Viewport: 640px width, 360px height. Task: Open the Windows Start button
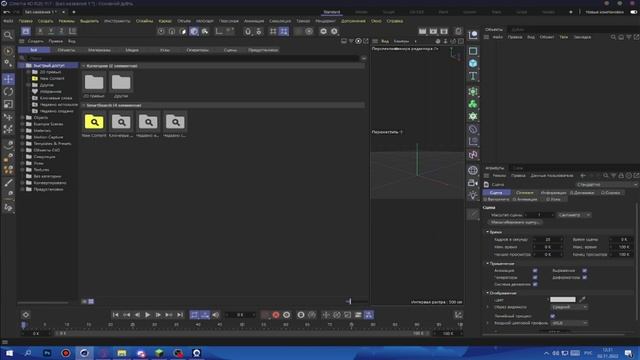point(9,353)
